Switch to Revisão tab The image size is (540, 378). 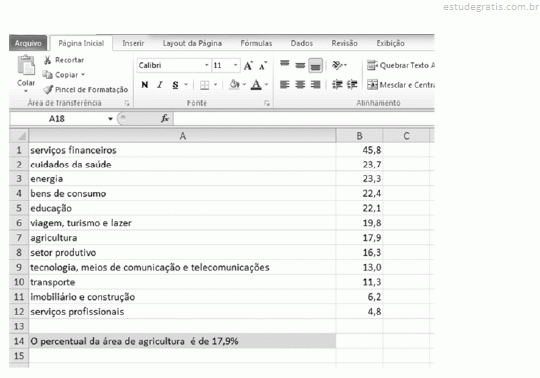pos(344,43)
